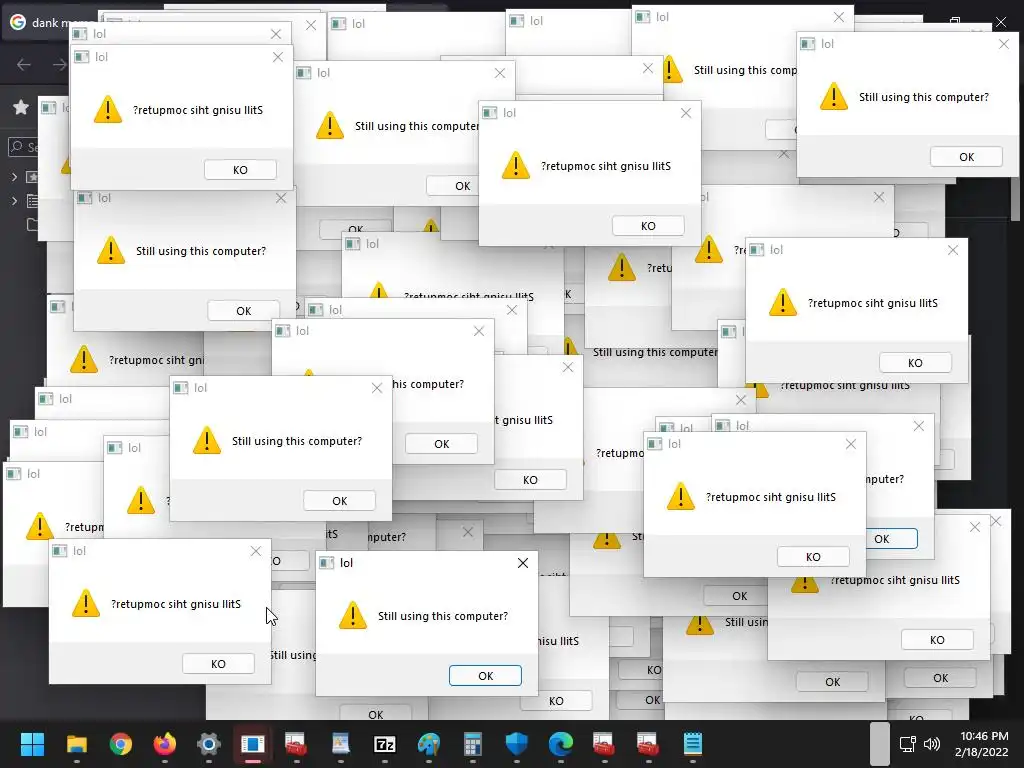Image resolution: width=1024 pixels, height=768 pixels.
Task: Open the red toolbox icon beside Edge
Action: point(603,744)
